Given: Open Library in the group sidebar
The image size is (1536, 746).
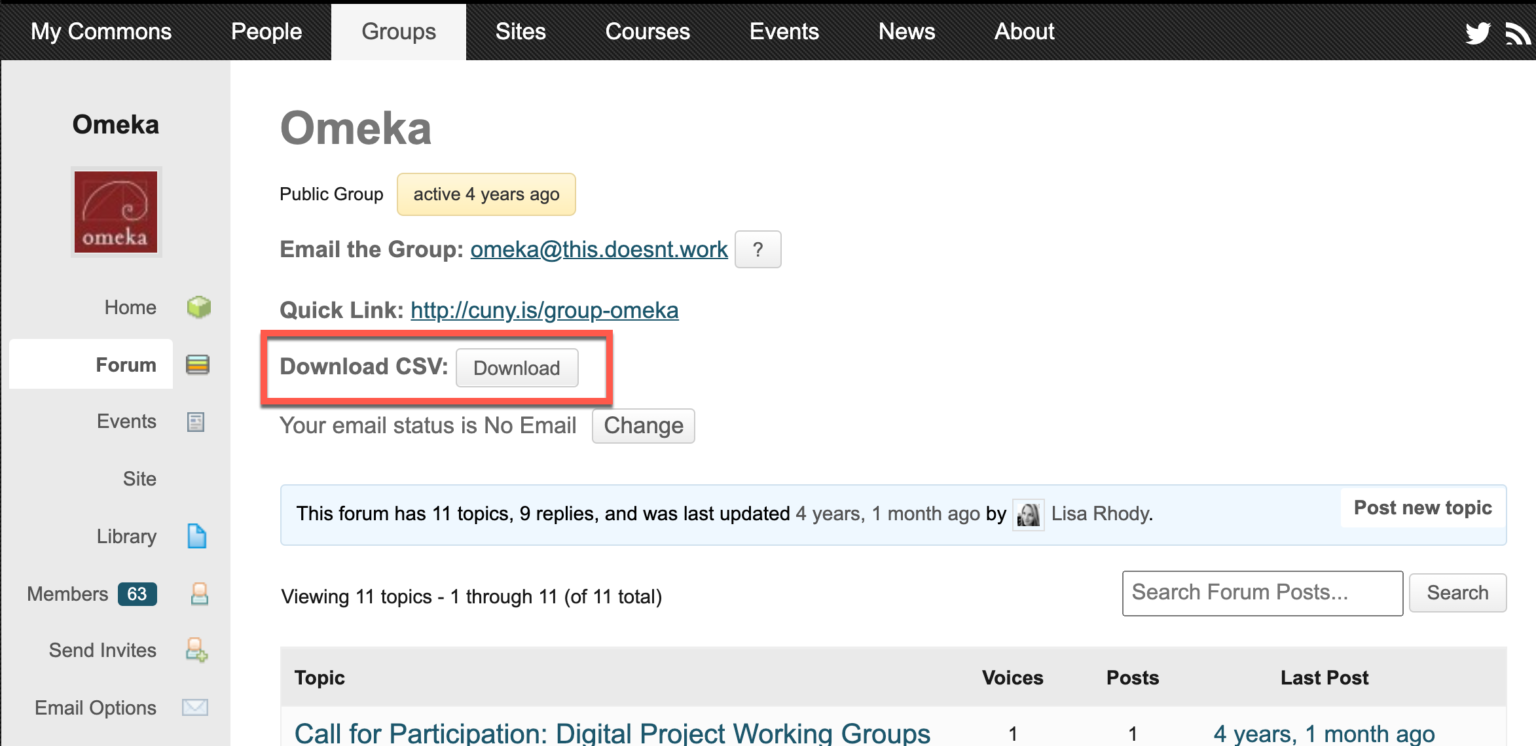Looking at the screenshot, I should 126,536.
